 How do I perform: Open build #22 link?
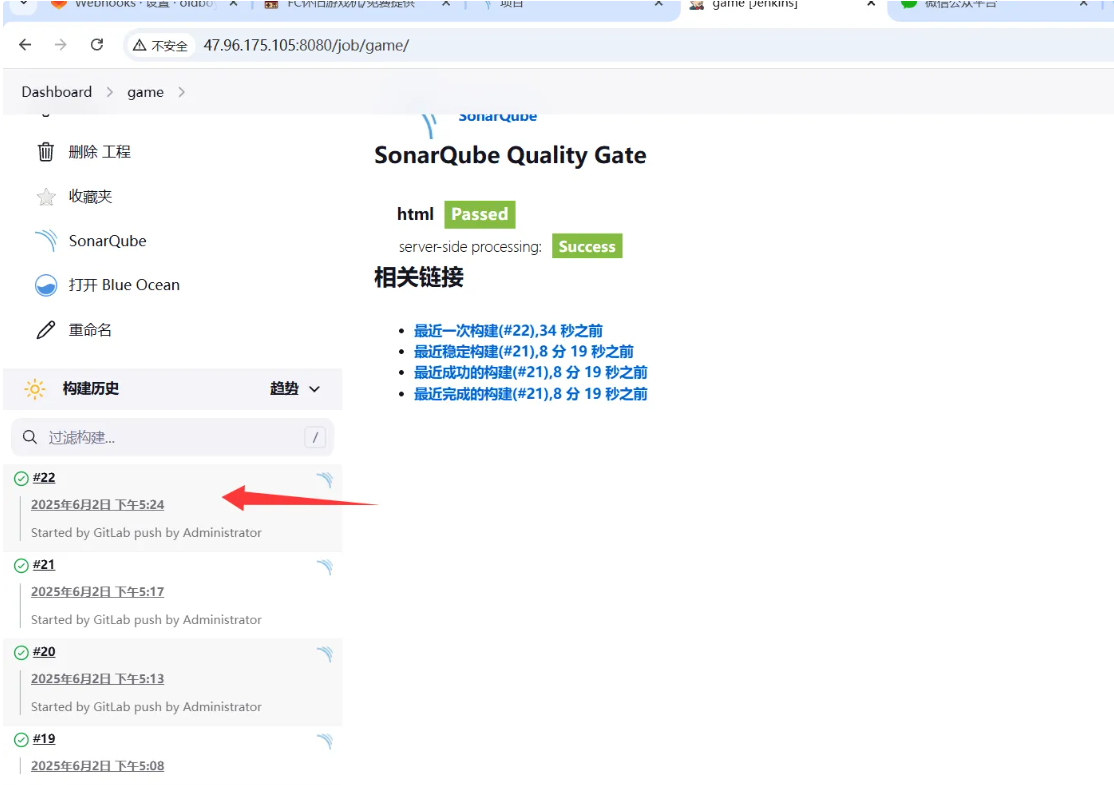pyautogui.click(x=44, y=477)
